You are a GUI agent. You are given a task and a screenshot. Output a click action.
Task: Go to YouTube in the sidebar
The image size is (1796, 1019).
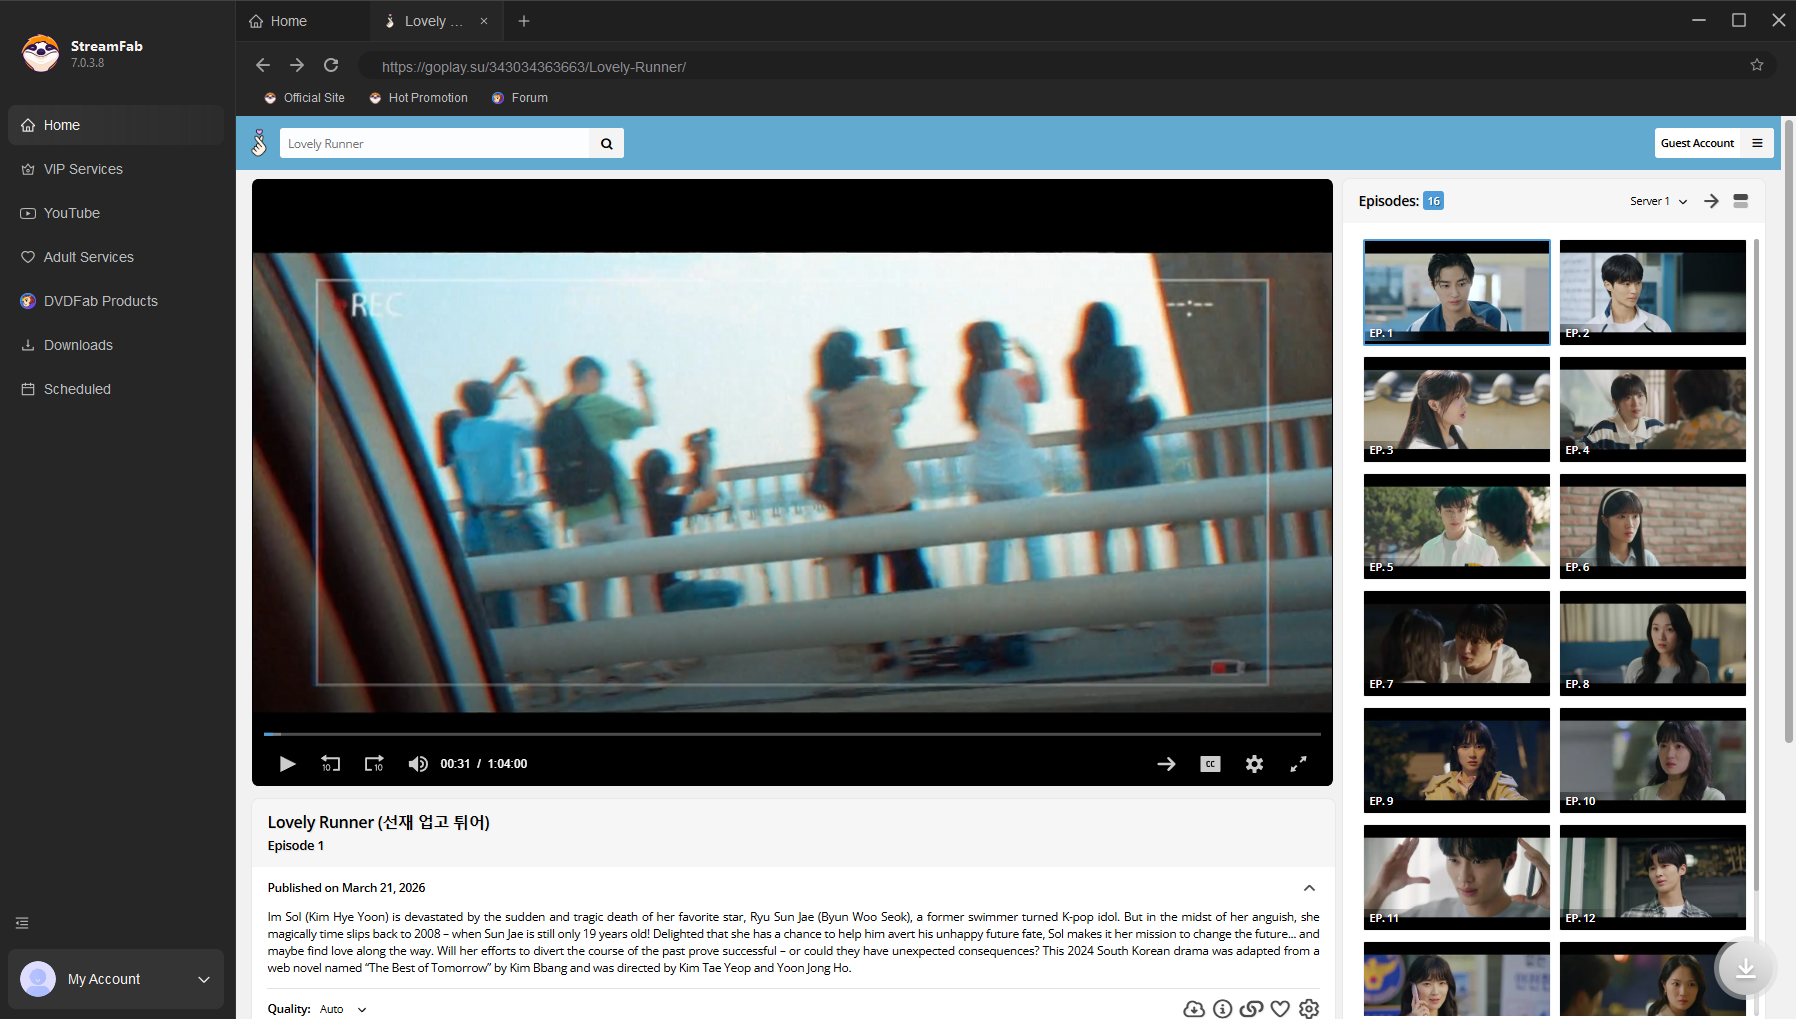pyautogui.click(x=116, y=213)
